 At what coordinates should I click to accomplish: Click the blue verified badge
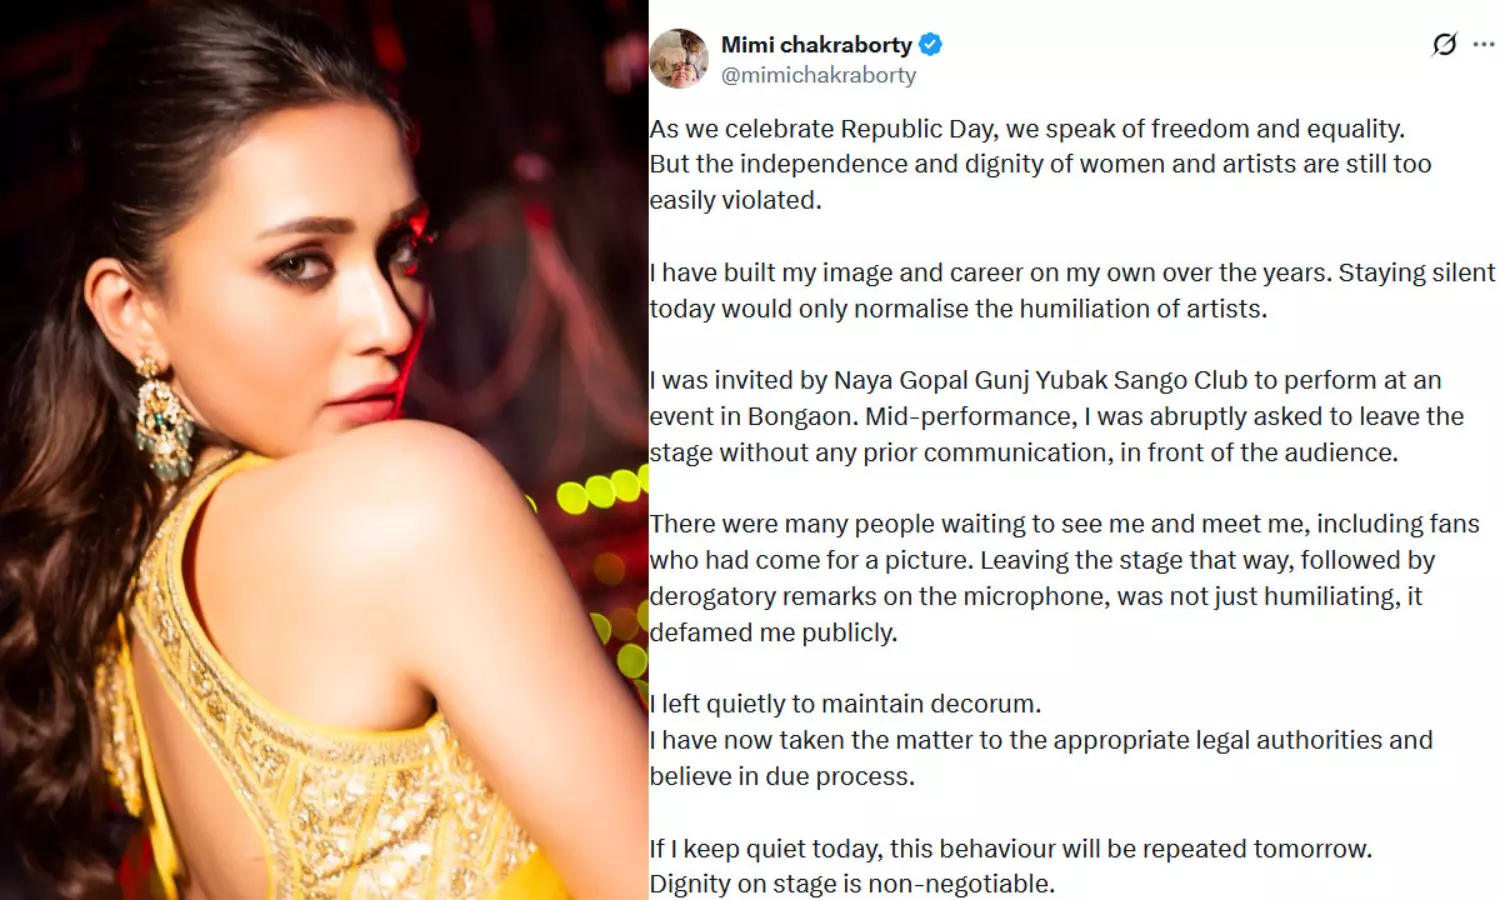[x=930, y=44]
